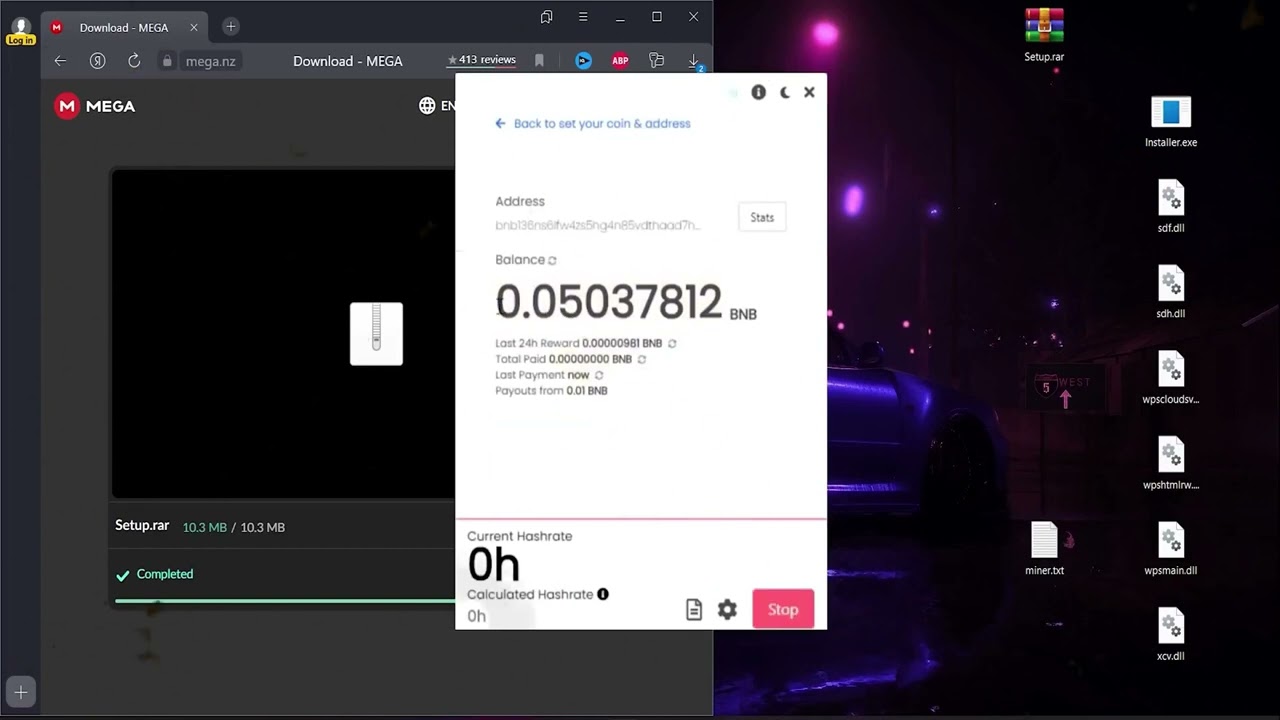Refresh the Total Paid value
1280x720 pixels.
point(642,359)
